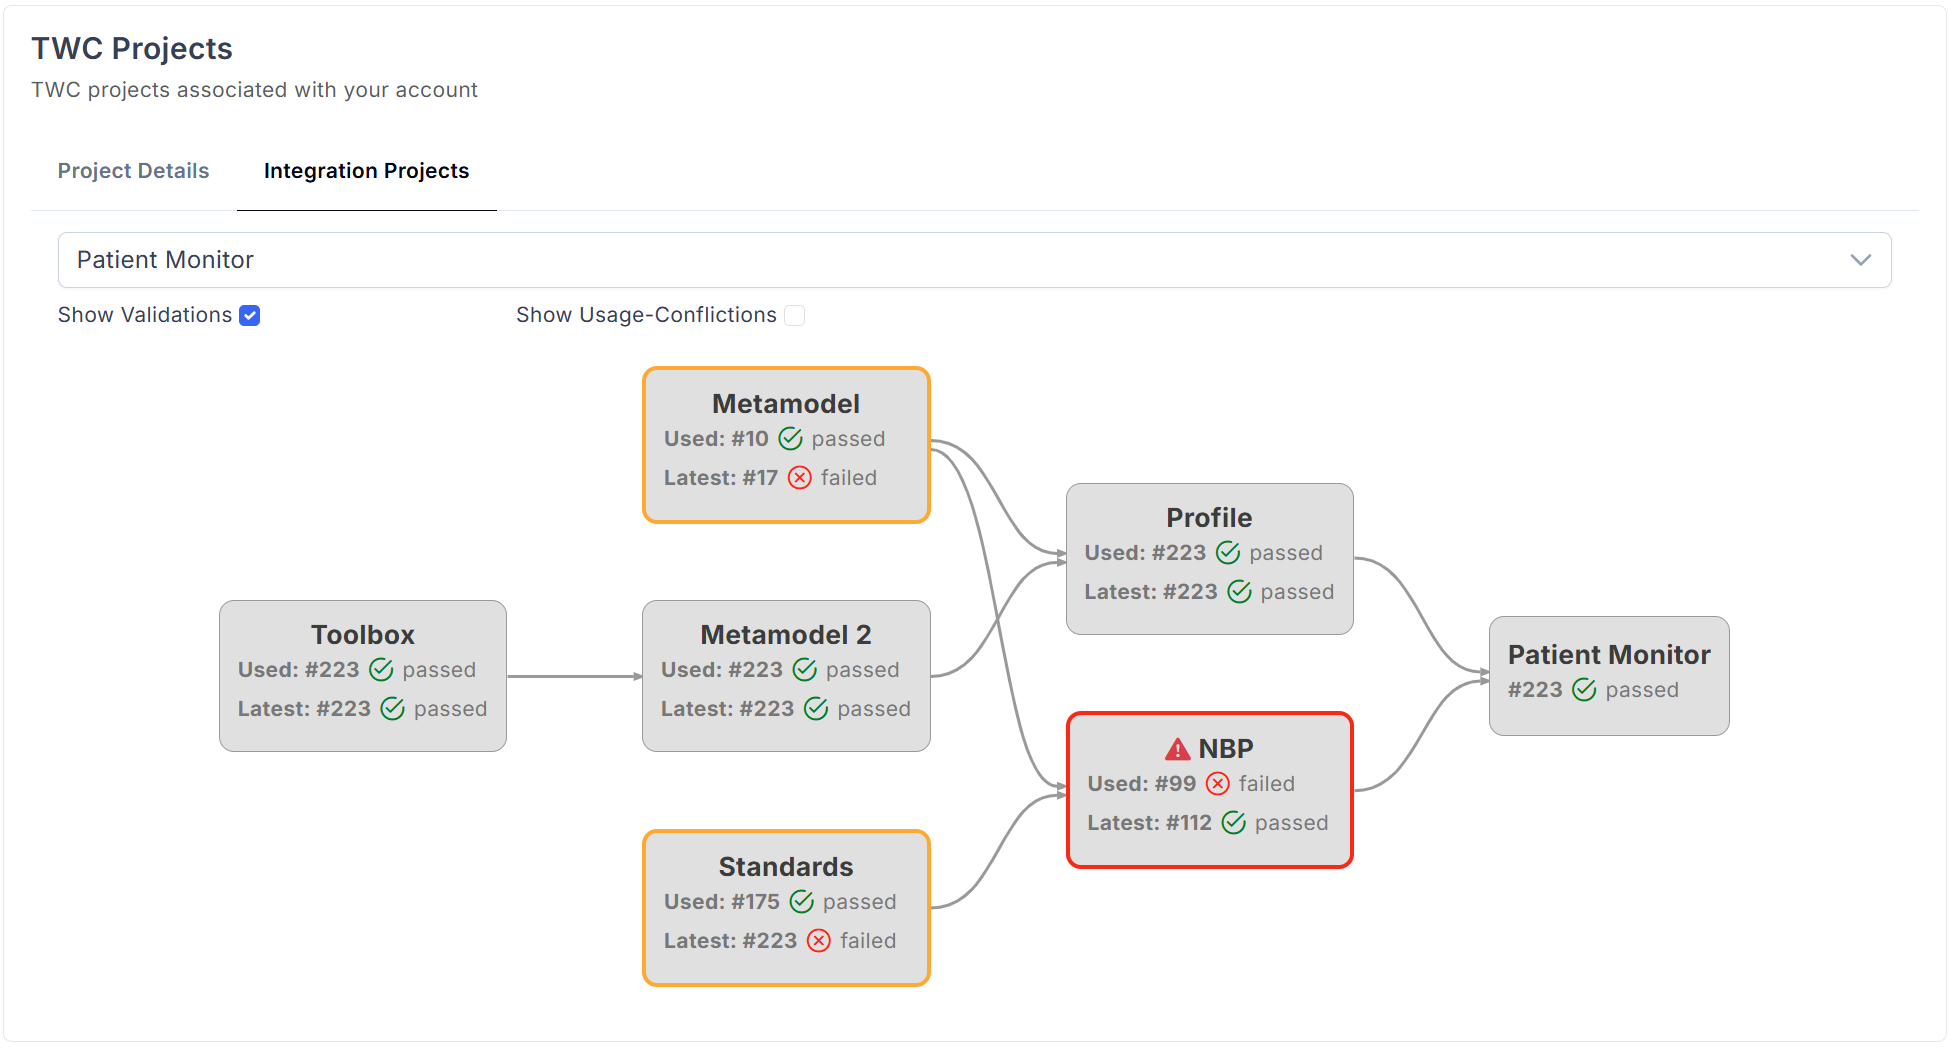Click the red warning triangle on NBP
Viewport: 1953px width, 1050px height.
click(x=1177, y=749)
